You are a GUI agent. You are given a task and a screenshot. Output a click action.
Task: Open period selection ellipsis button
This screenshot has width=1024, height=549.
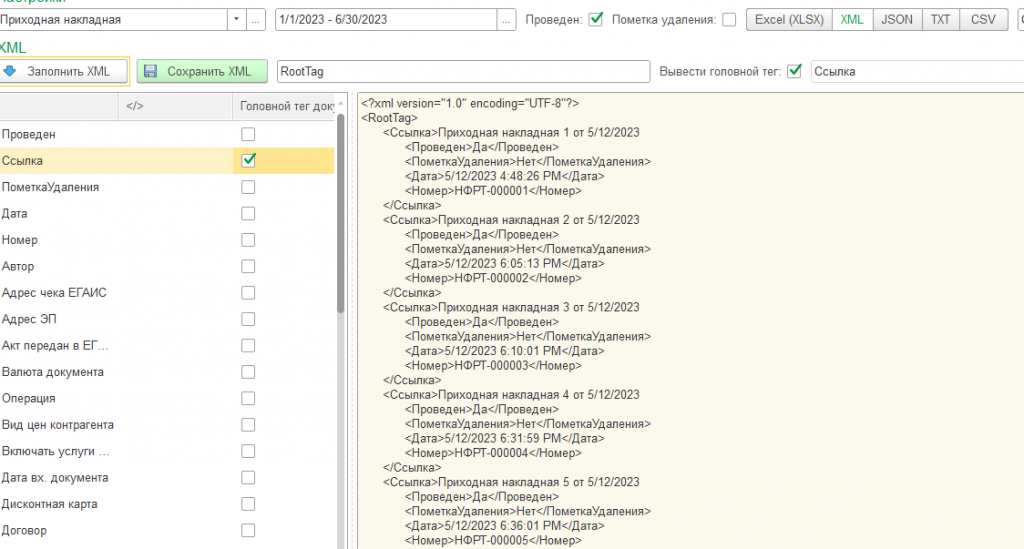tap(507, 19)
